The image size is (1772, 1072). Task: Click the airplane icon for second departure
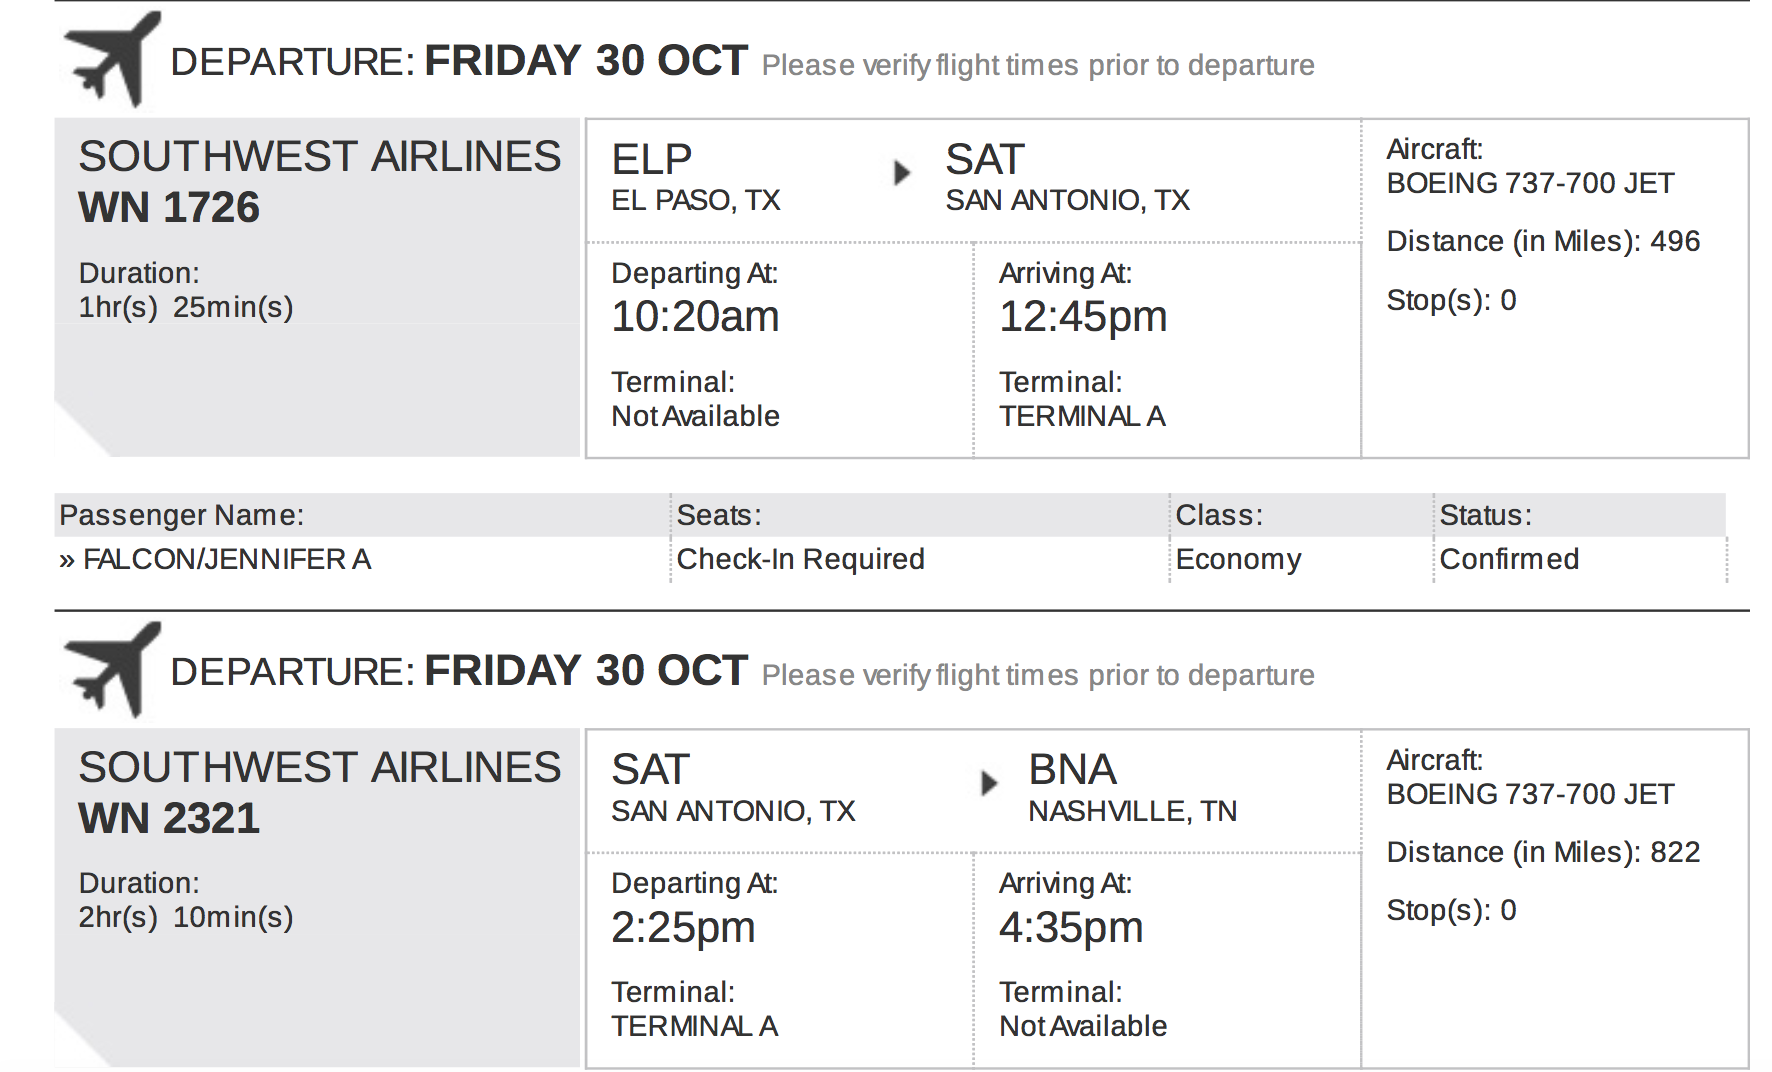111,669
